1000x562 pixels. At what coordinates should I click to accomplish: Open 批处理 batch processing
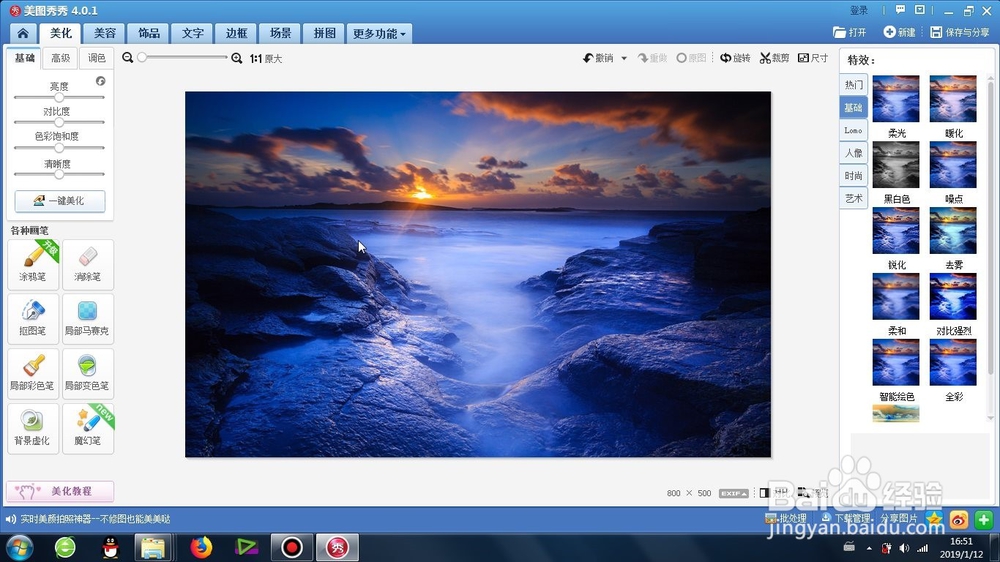pyautogui.click(x=786, y=519)
